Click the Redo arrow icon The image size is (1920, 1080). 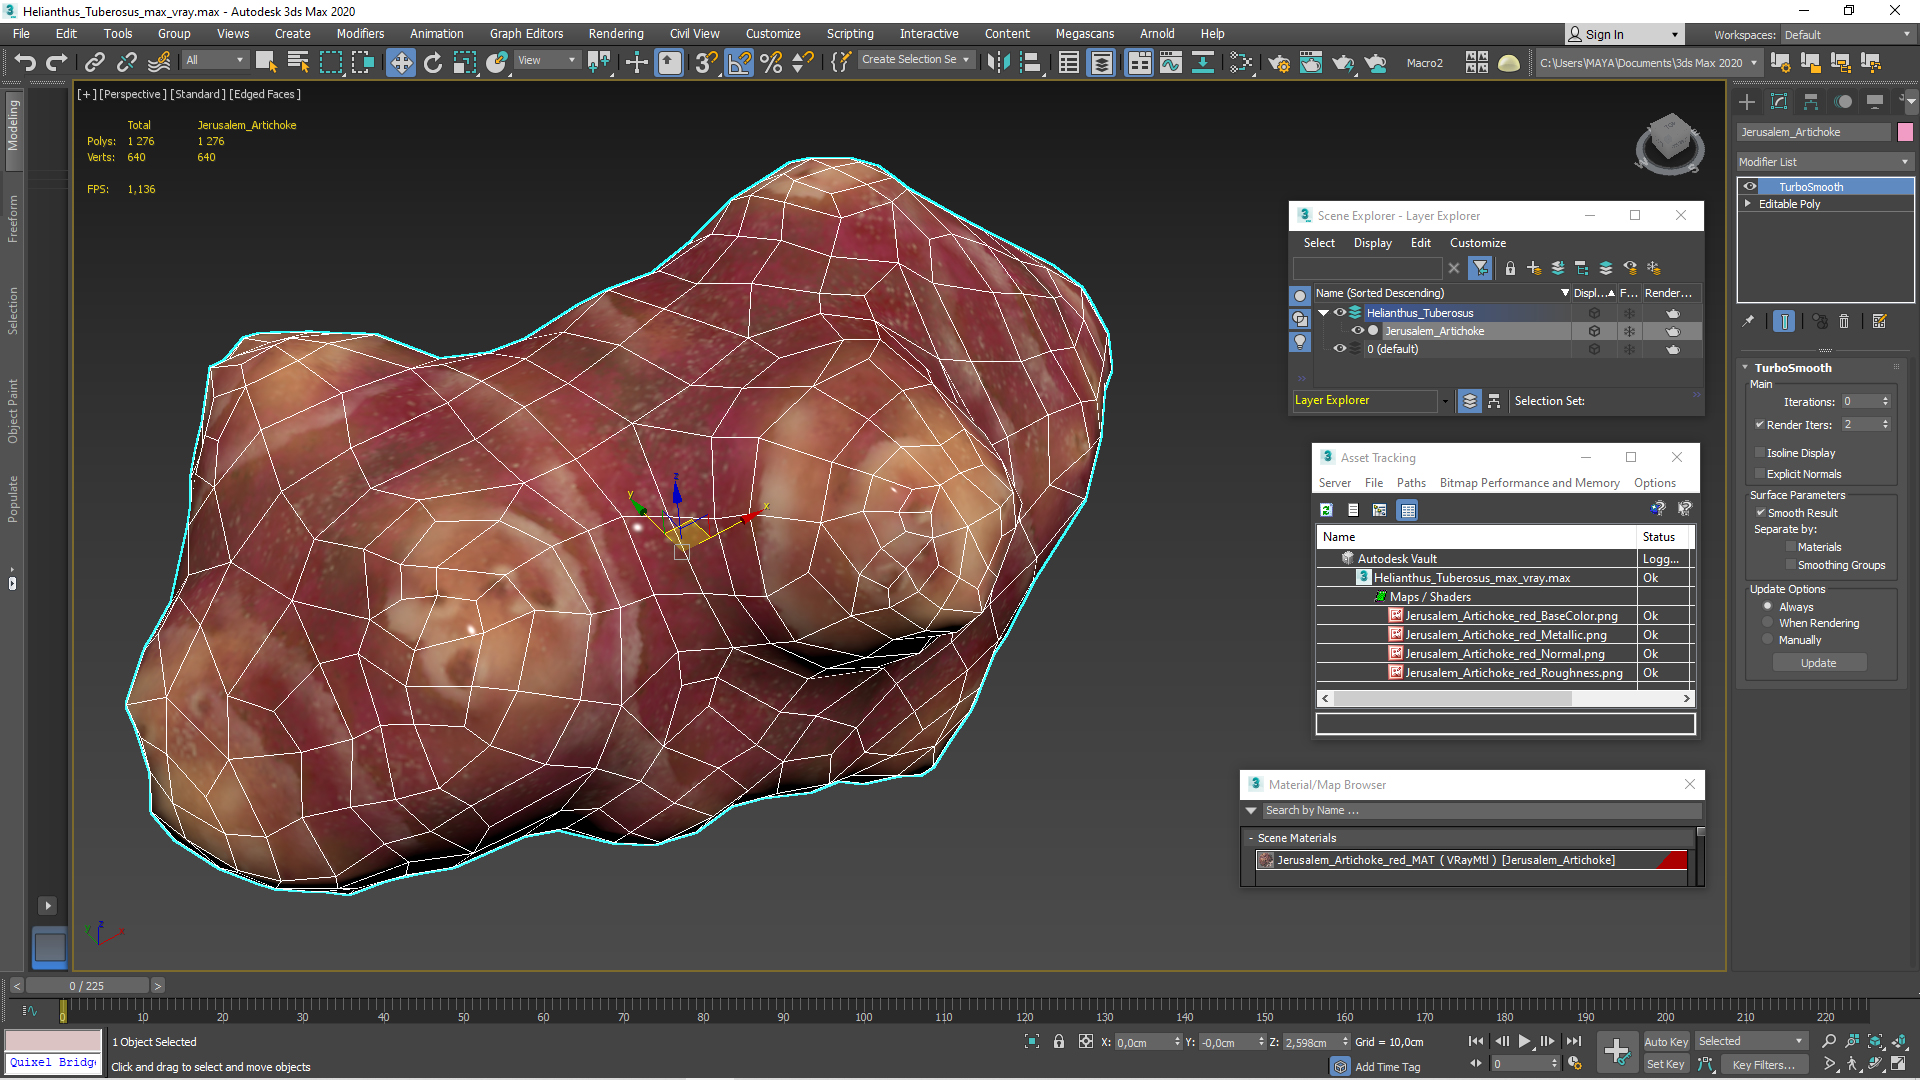[57, 62]
